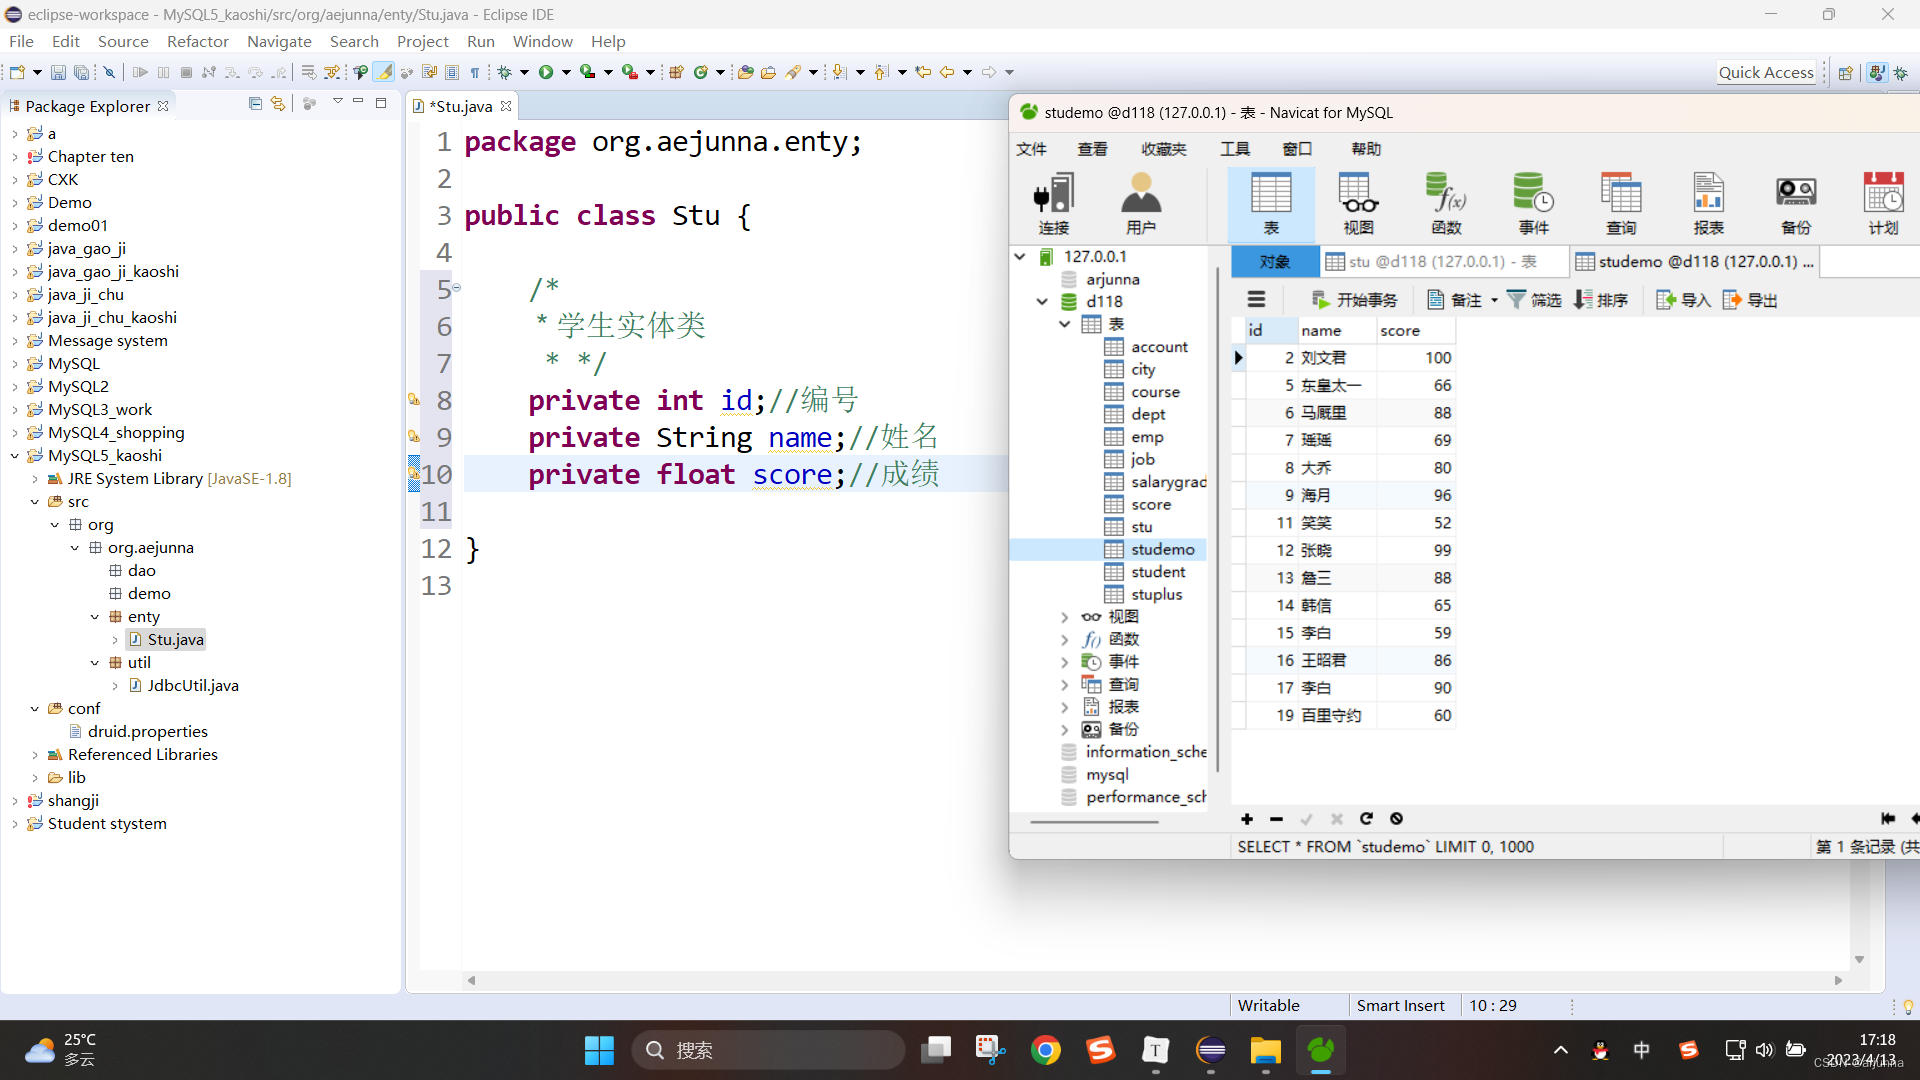Open Run button dropdown arrow
The width and height of the screenshot is (1920, 1080).
coord(566,72)
